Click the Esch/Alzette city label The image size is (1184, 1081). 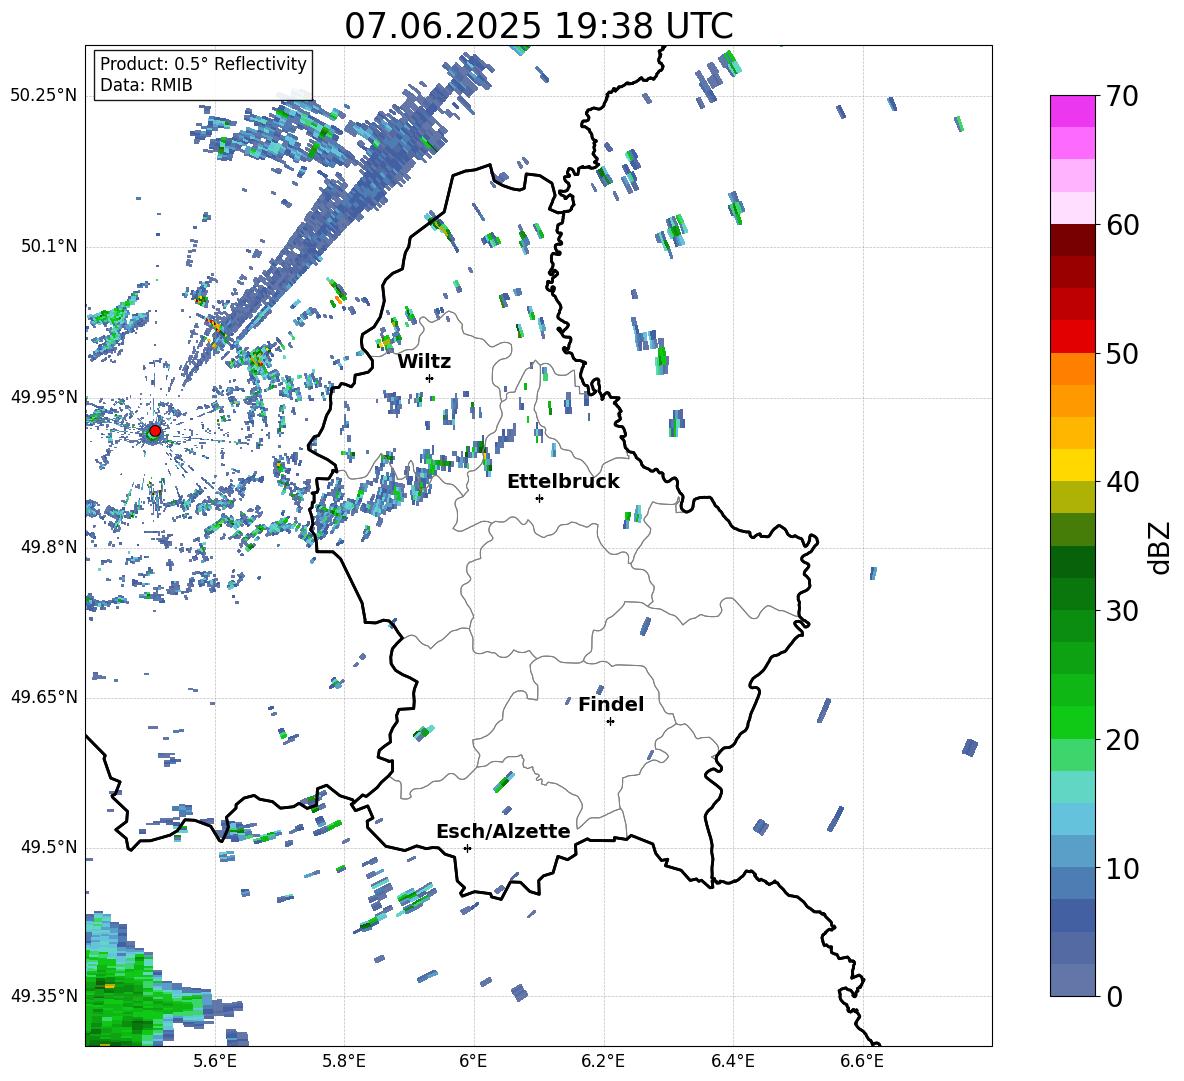coord(504,831)
